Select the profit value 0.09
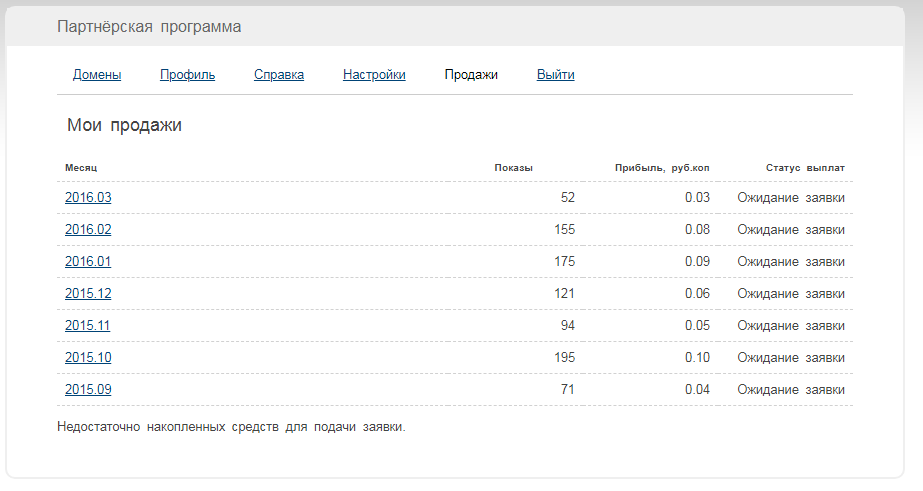The height and width of the screenshot is (491, 923). (698, 261)
